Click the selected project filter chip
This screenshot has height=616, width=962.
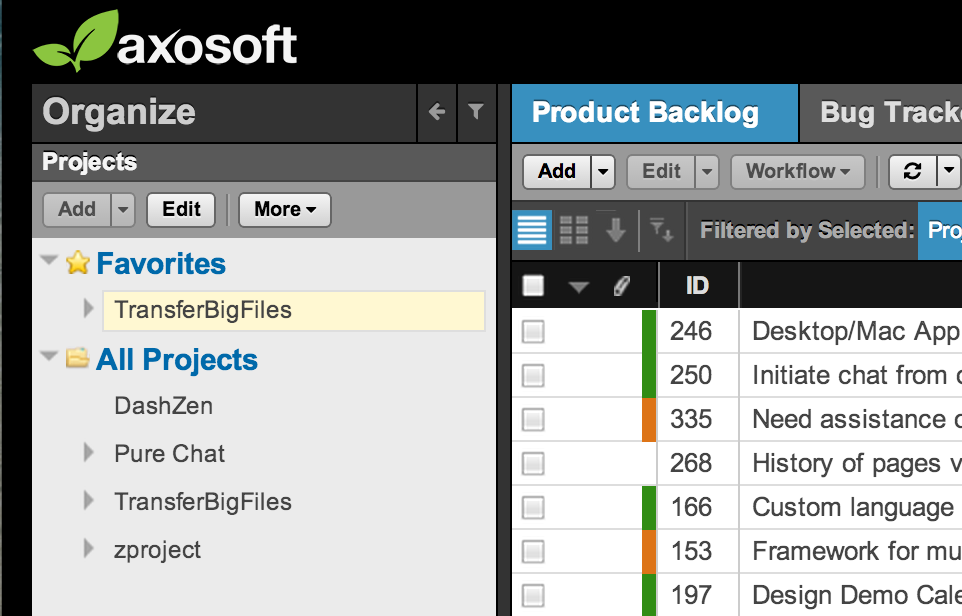tap(940, 230)
